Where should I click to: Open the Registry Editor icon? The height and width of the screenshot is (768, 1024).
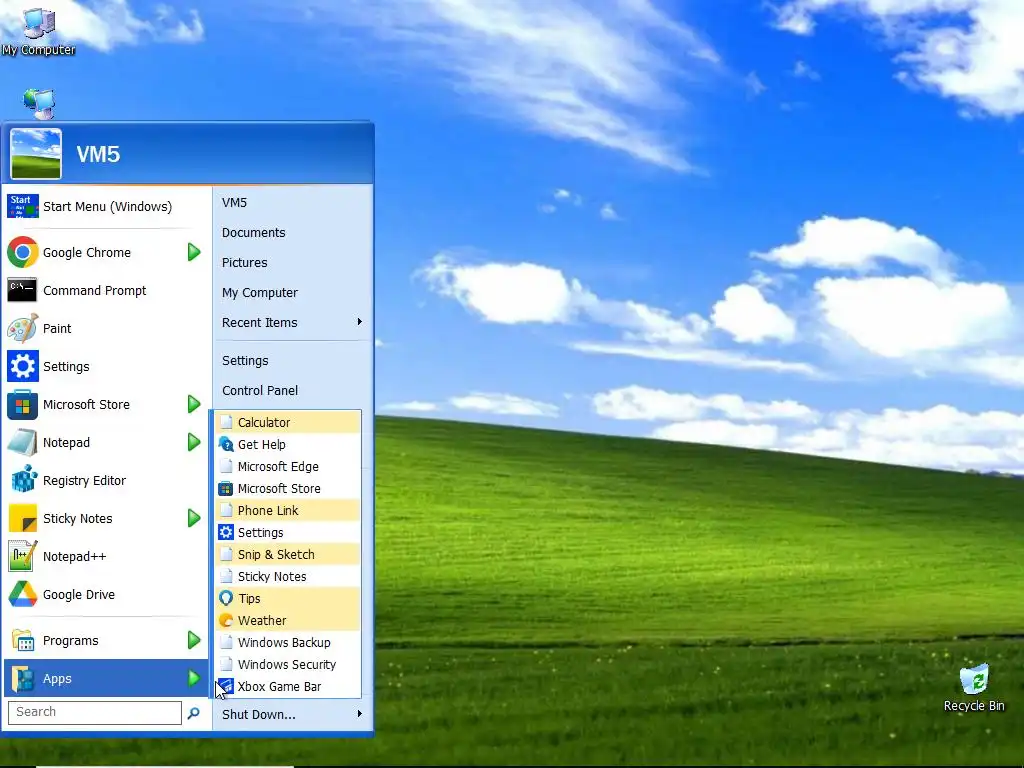(24, 480)
